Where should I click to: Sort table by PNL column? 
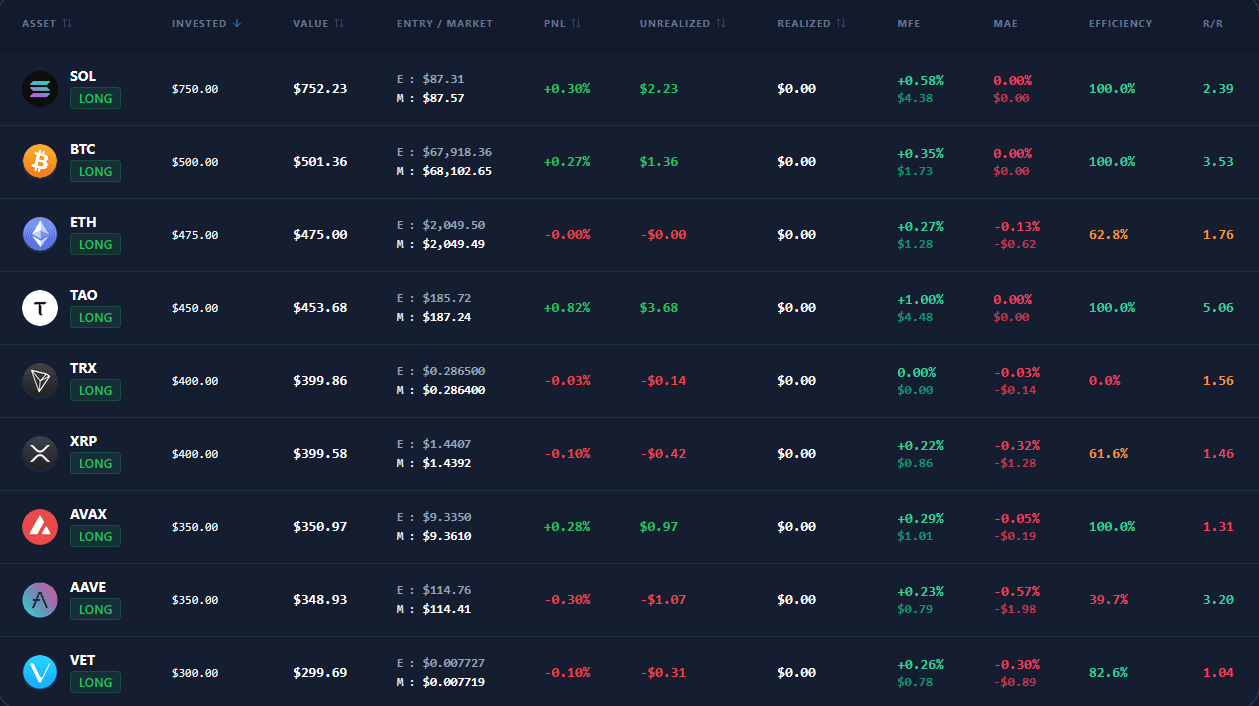(x=561, y=23)
